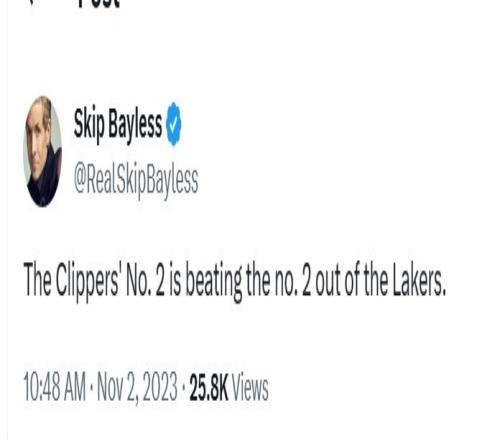The height and width of the screenshot is (440, 500).
Task: Click the Views label
Action: [x=250, y=387]
